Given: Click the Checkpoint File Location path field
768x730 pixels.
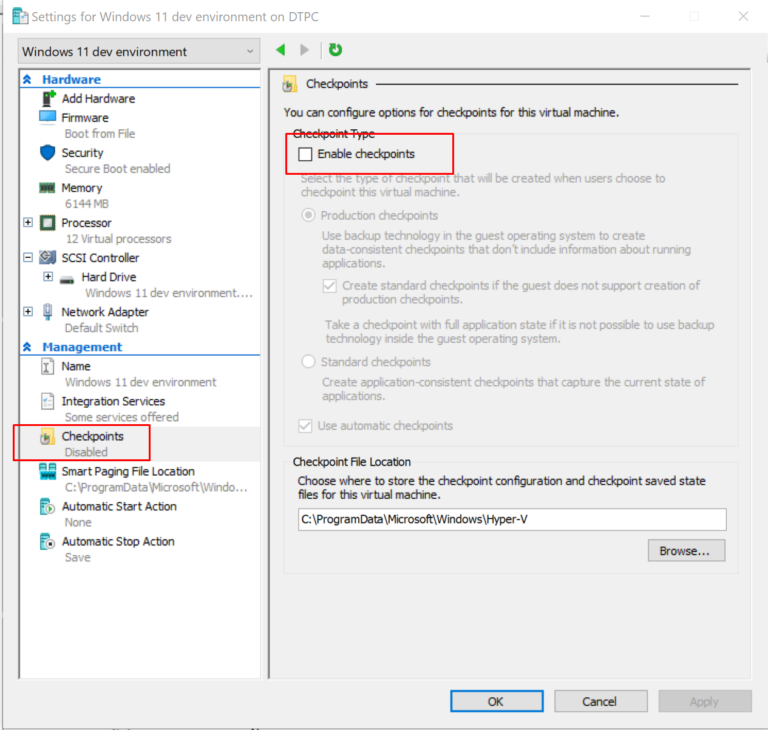Looking at the screenshot, I should click(x=512, y=519).
